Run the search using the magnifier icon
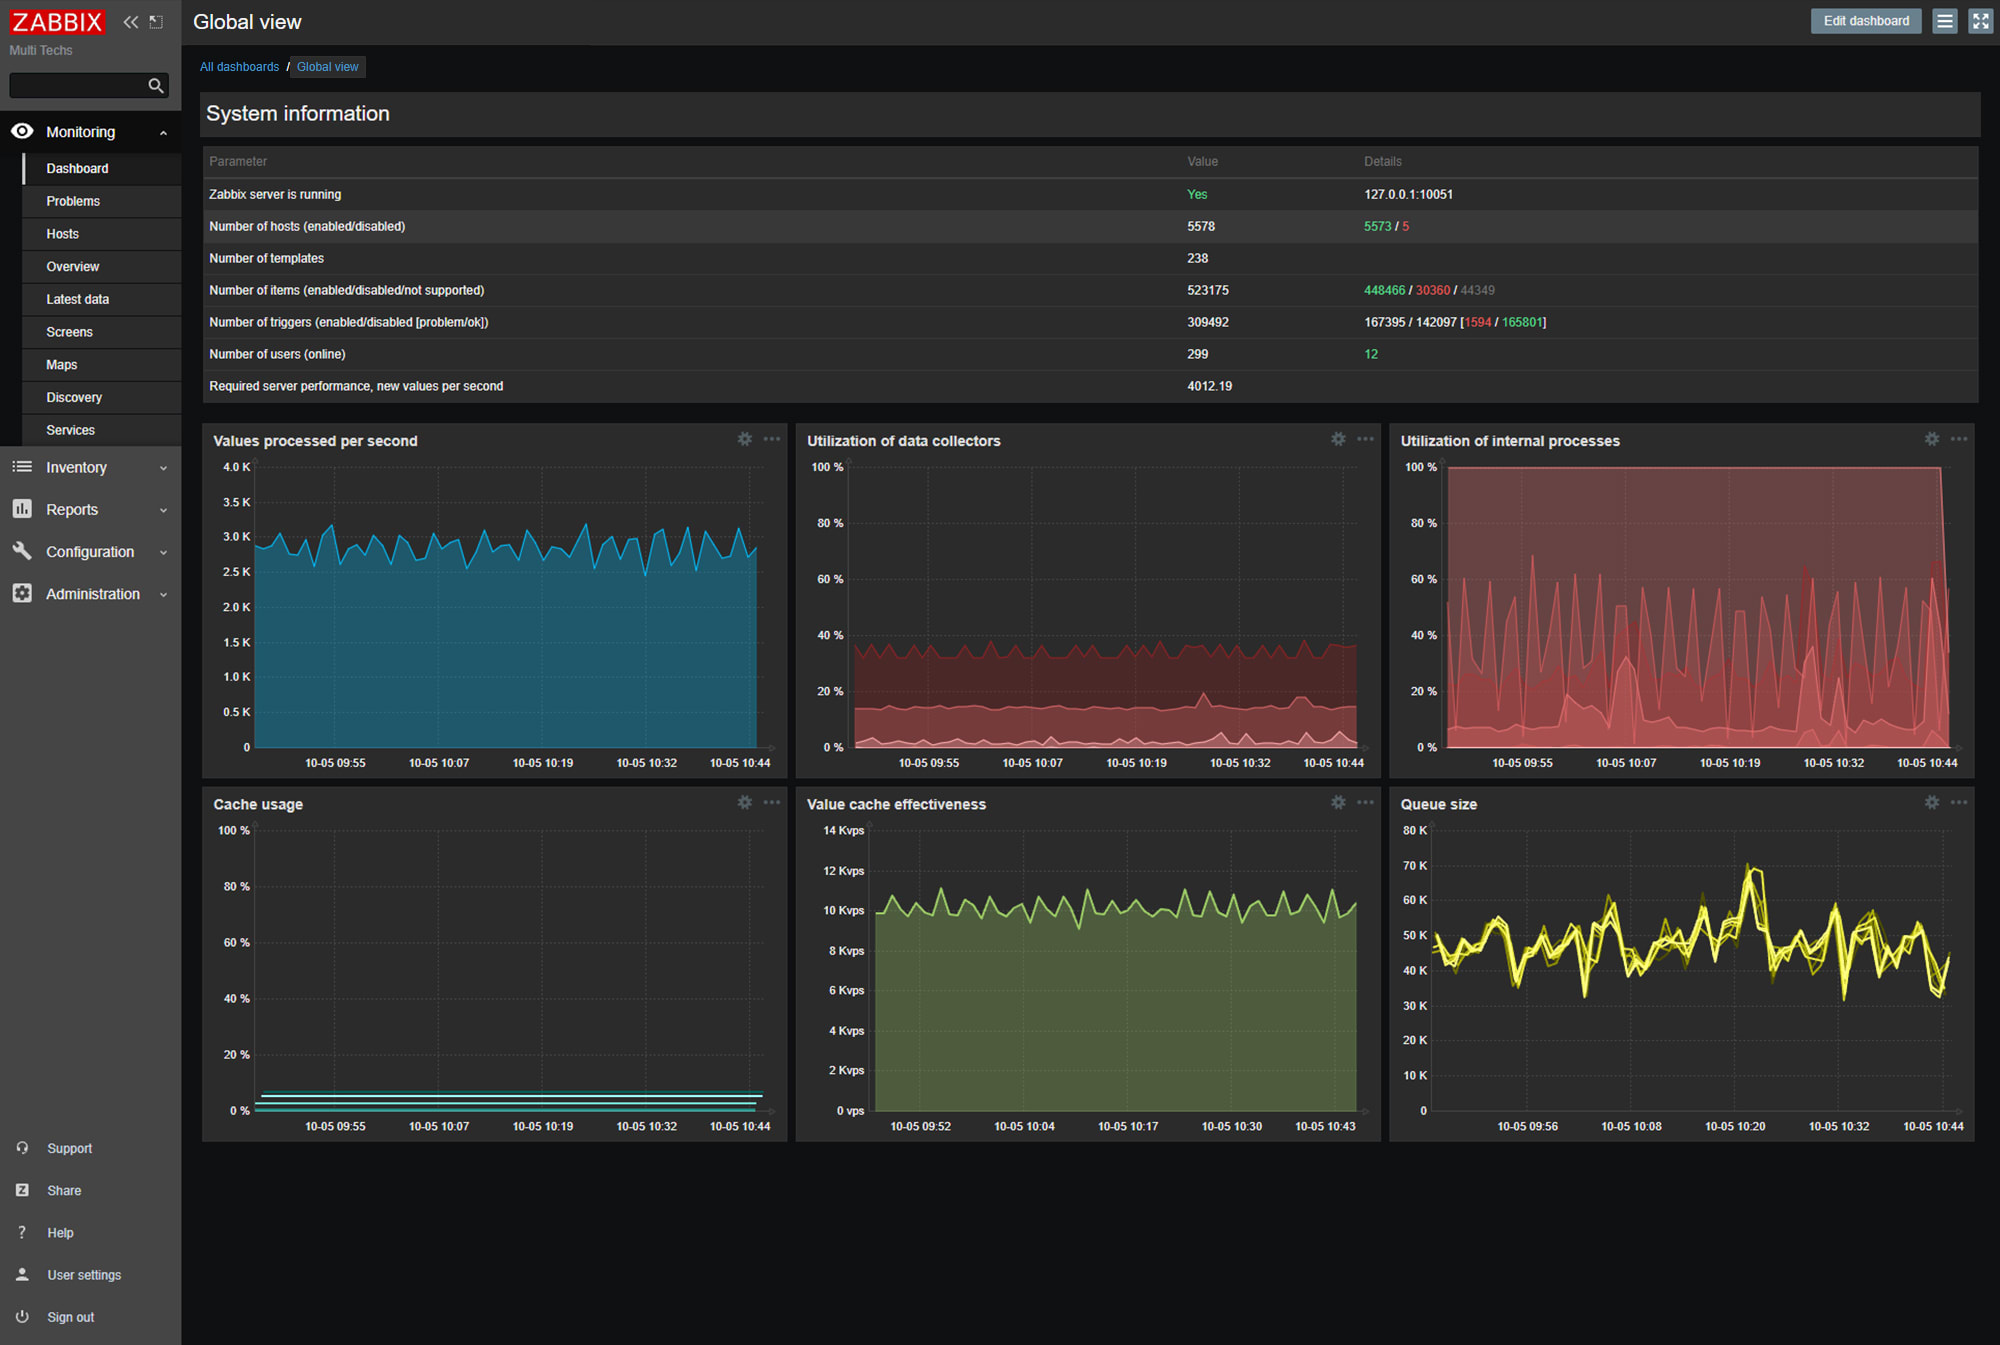The width and height of the screenshot is (2000, 1345). (156, 85)
